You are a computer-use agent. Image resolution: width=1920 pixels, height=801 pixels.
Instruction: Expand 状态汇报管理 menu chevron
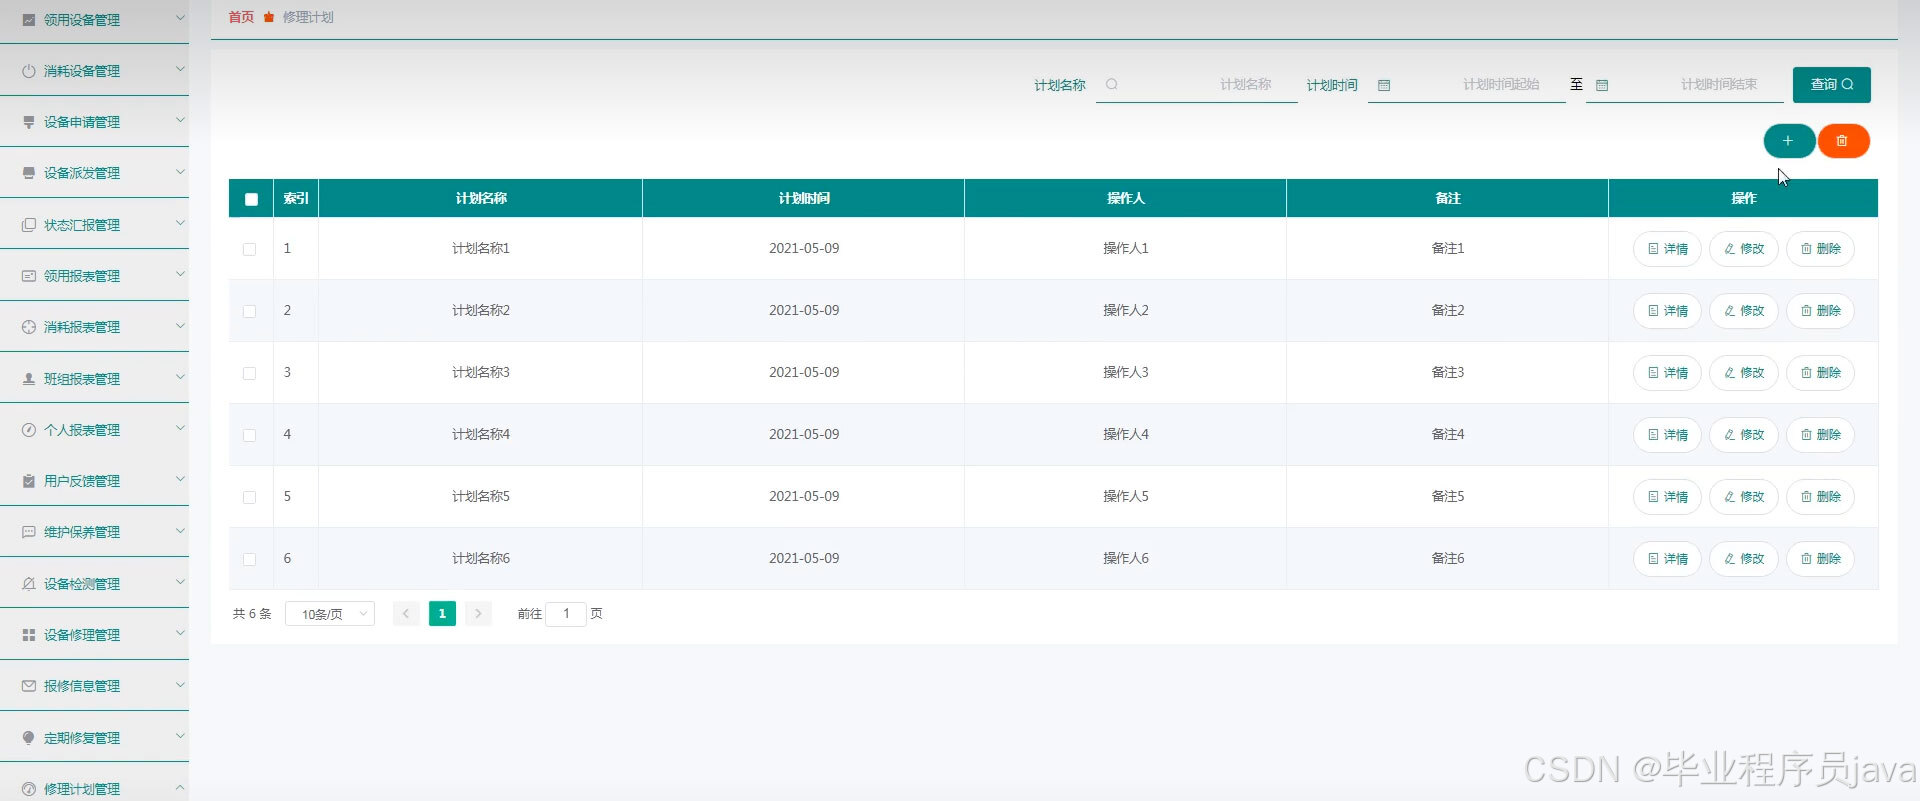pos(181,223)
